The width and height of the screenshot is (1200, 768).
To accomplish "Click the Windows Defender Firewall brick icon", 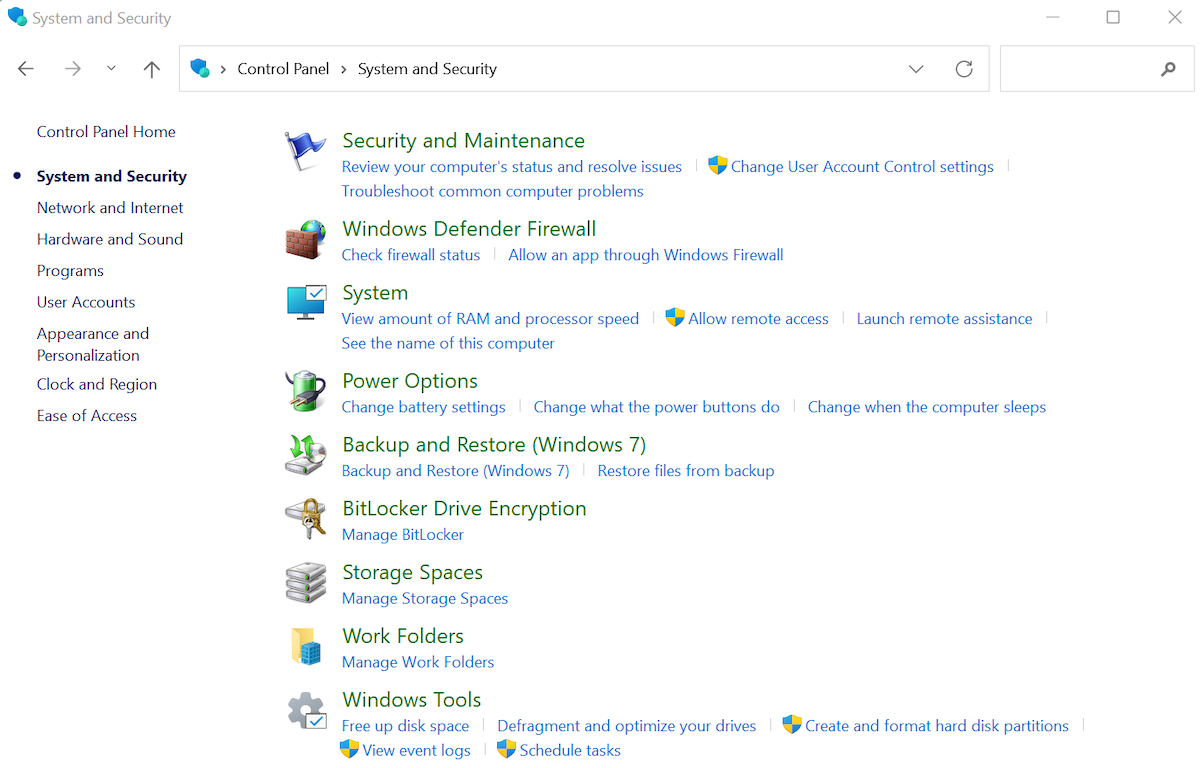I will (305, 238).
